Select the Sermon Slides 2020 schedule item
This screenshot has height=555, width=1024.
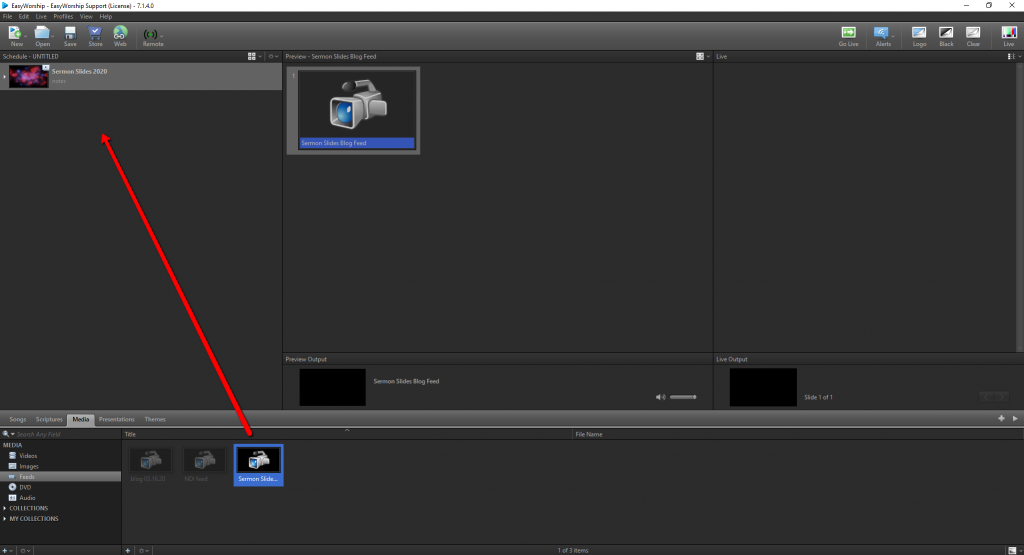[x=140, y=76]
